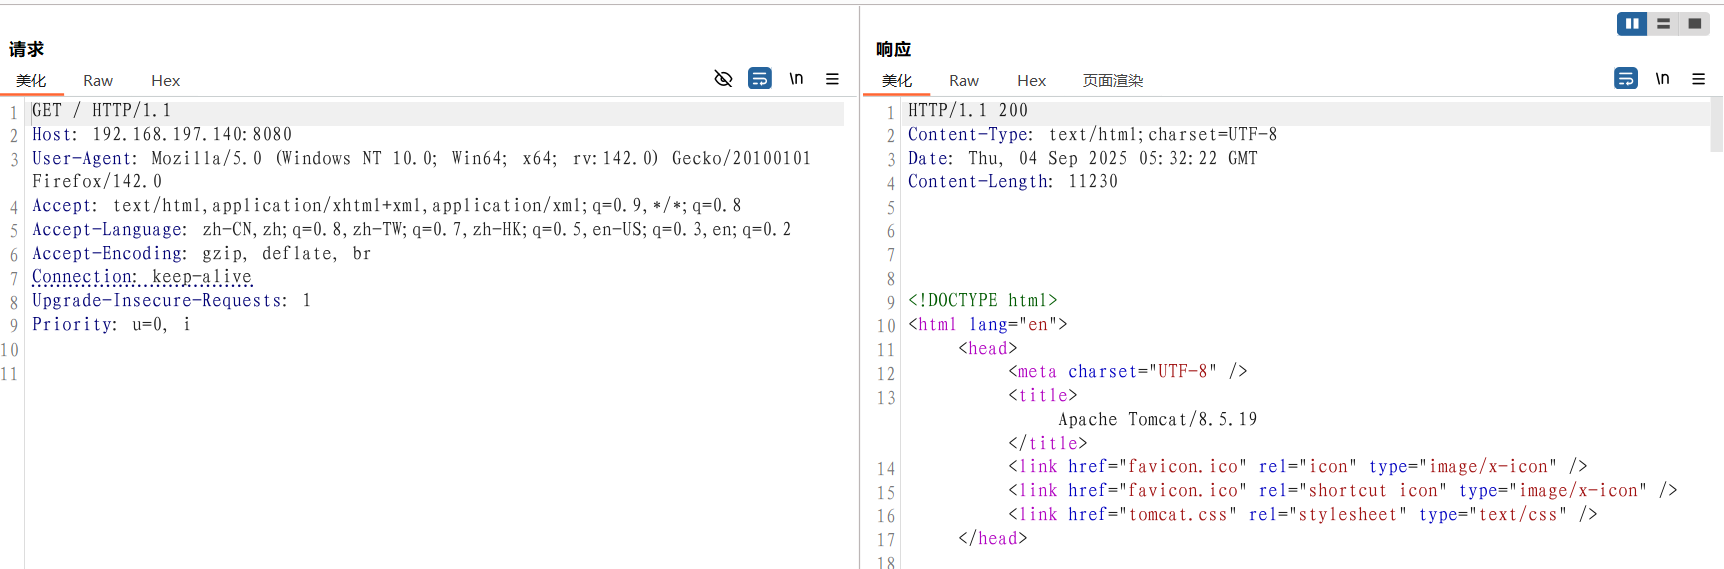
Task: Switch to response 美化 tab
Action: (x=897, y=81)
